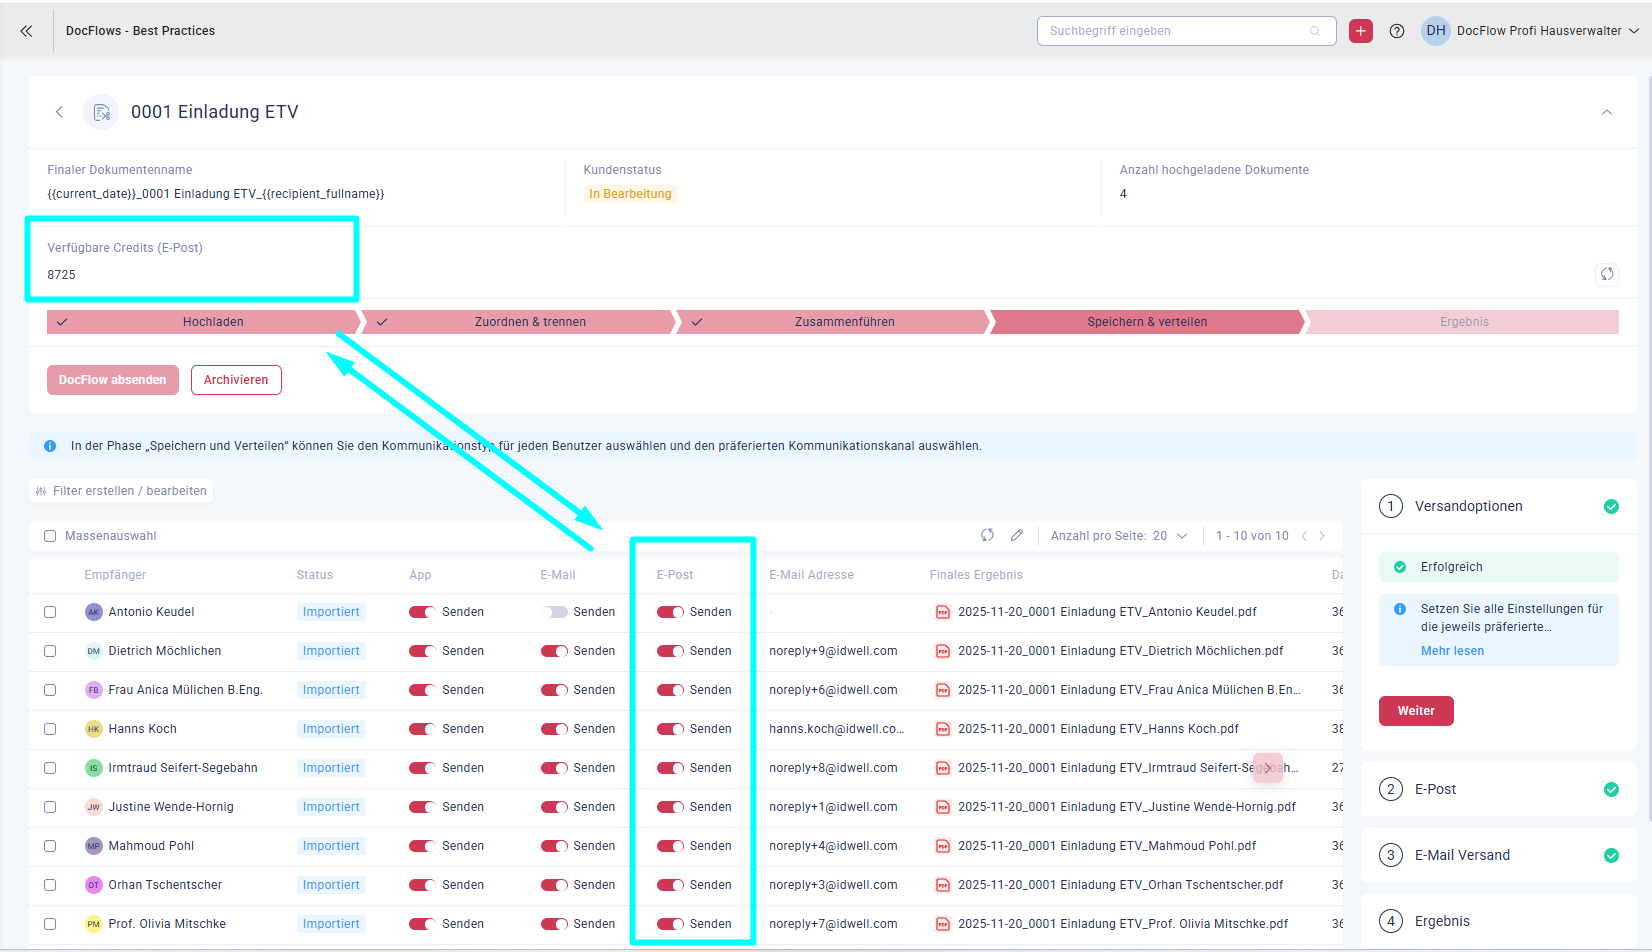Enable E-Mail toggle for Antonio Keudel
Image resolution: width=1652 pixels, height=952 pixels.
[x=554, y=612]
